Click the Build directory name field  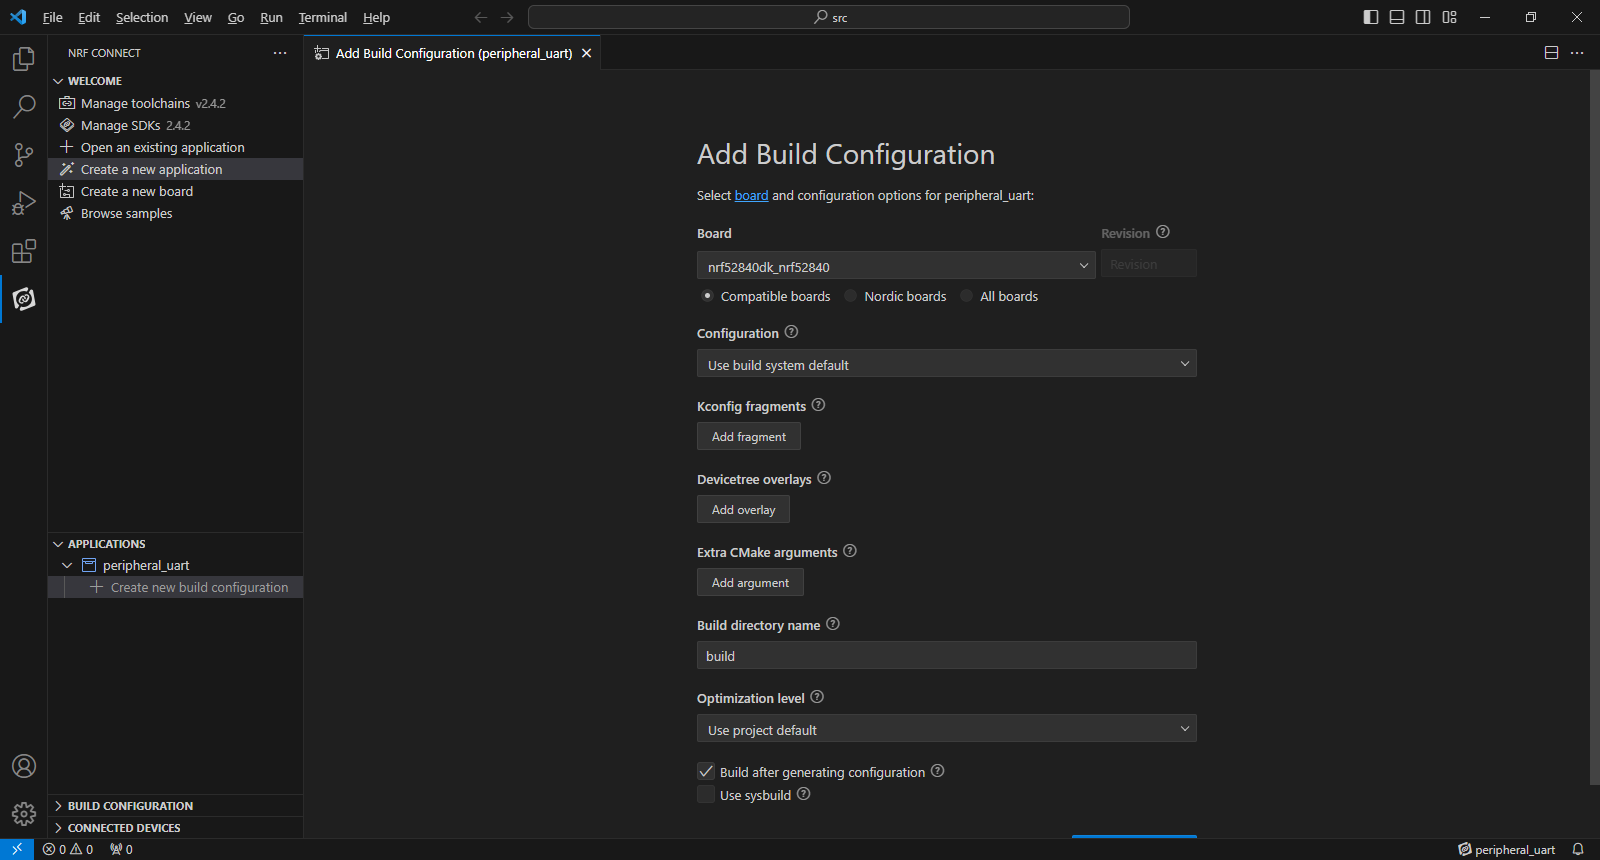coord(946,656)
